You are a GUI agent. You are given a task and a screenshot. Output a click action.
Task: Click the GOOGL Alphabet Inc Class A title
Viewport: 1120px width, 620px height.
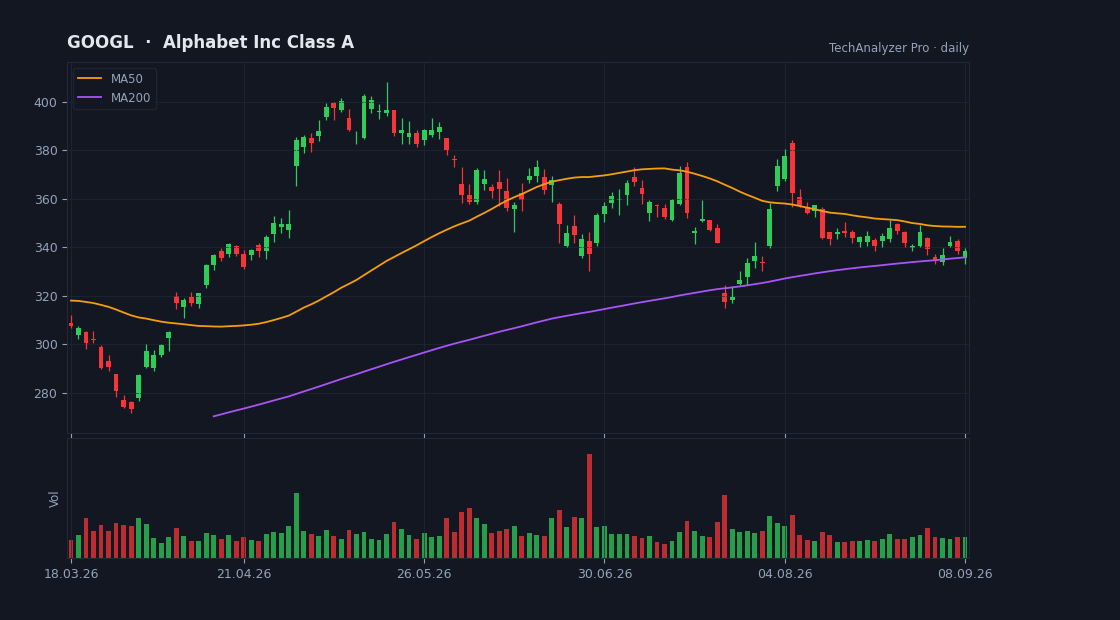pyautogui.click(x=210, y=42)
